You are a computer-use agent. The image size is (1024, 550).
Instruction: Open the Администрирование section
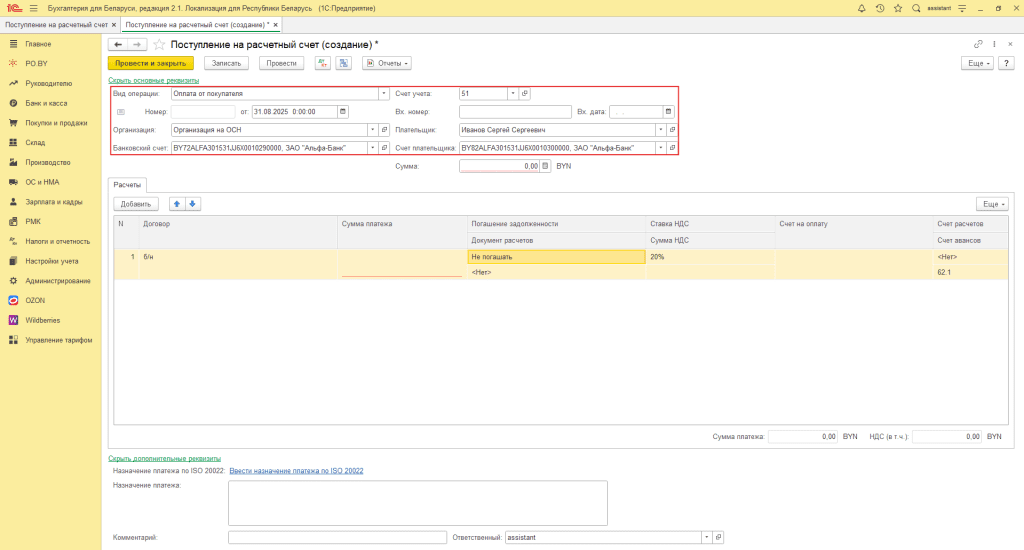tap(57, 281)
